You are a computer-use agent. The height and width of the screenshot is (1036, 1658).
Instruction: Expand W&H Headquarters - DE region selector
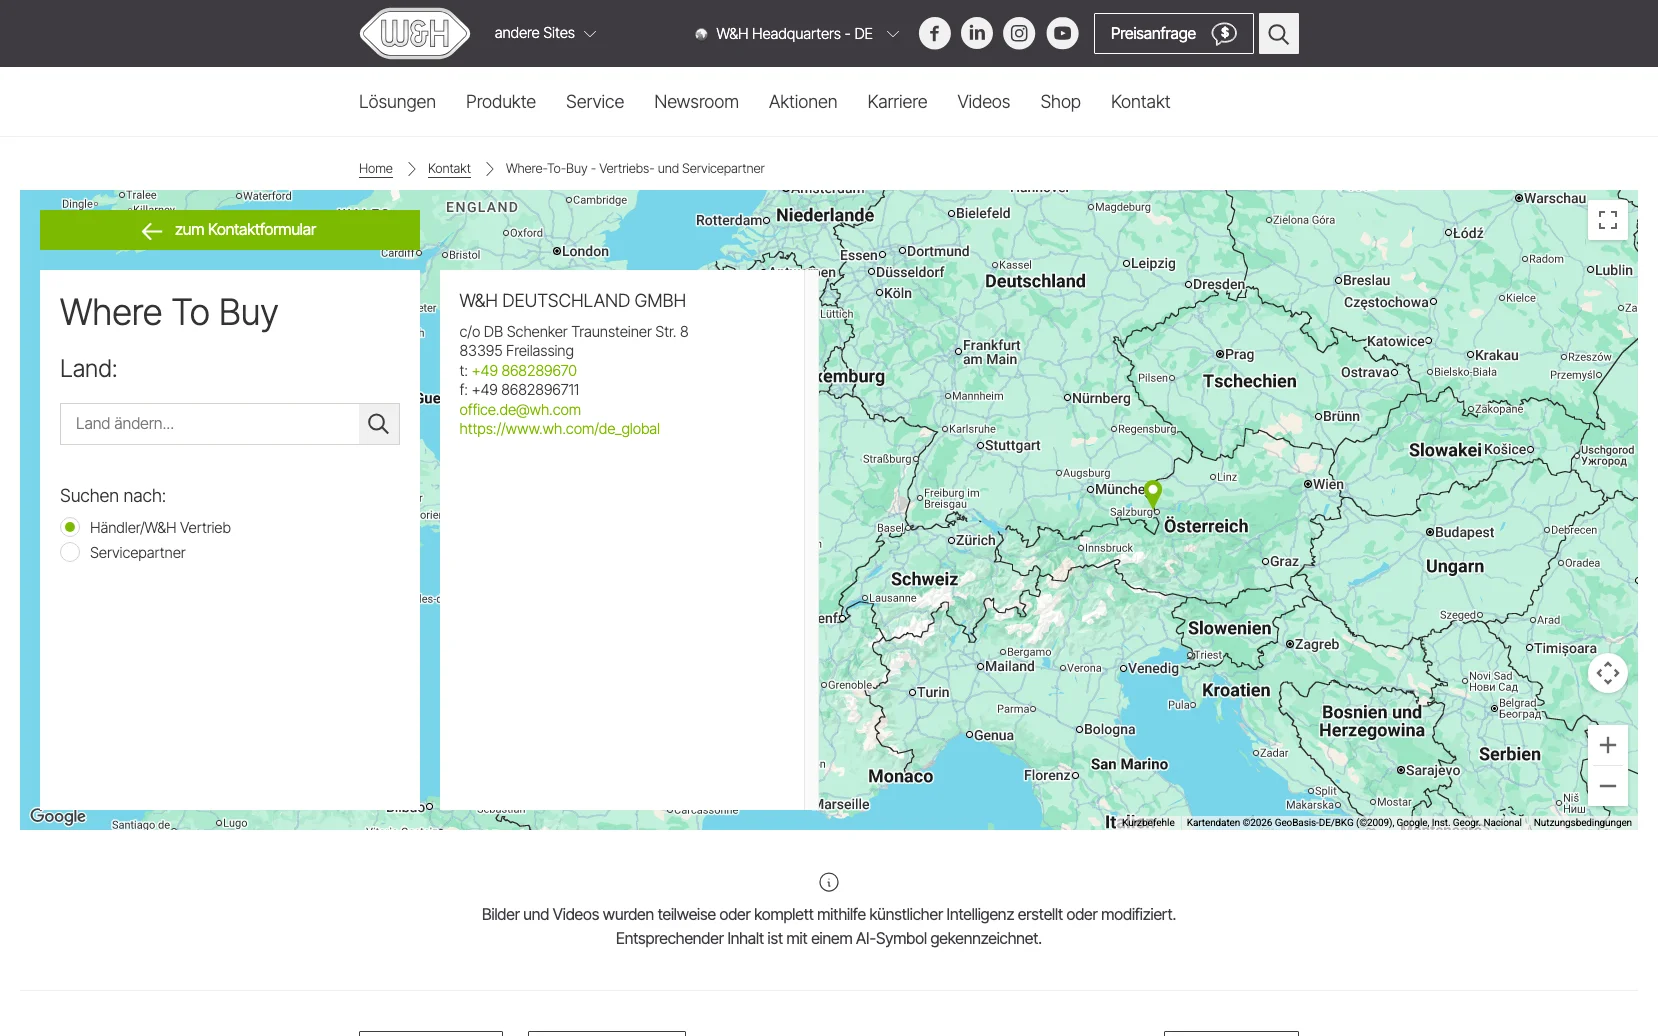coord(797,34)
